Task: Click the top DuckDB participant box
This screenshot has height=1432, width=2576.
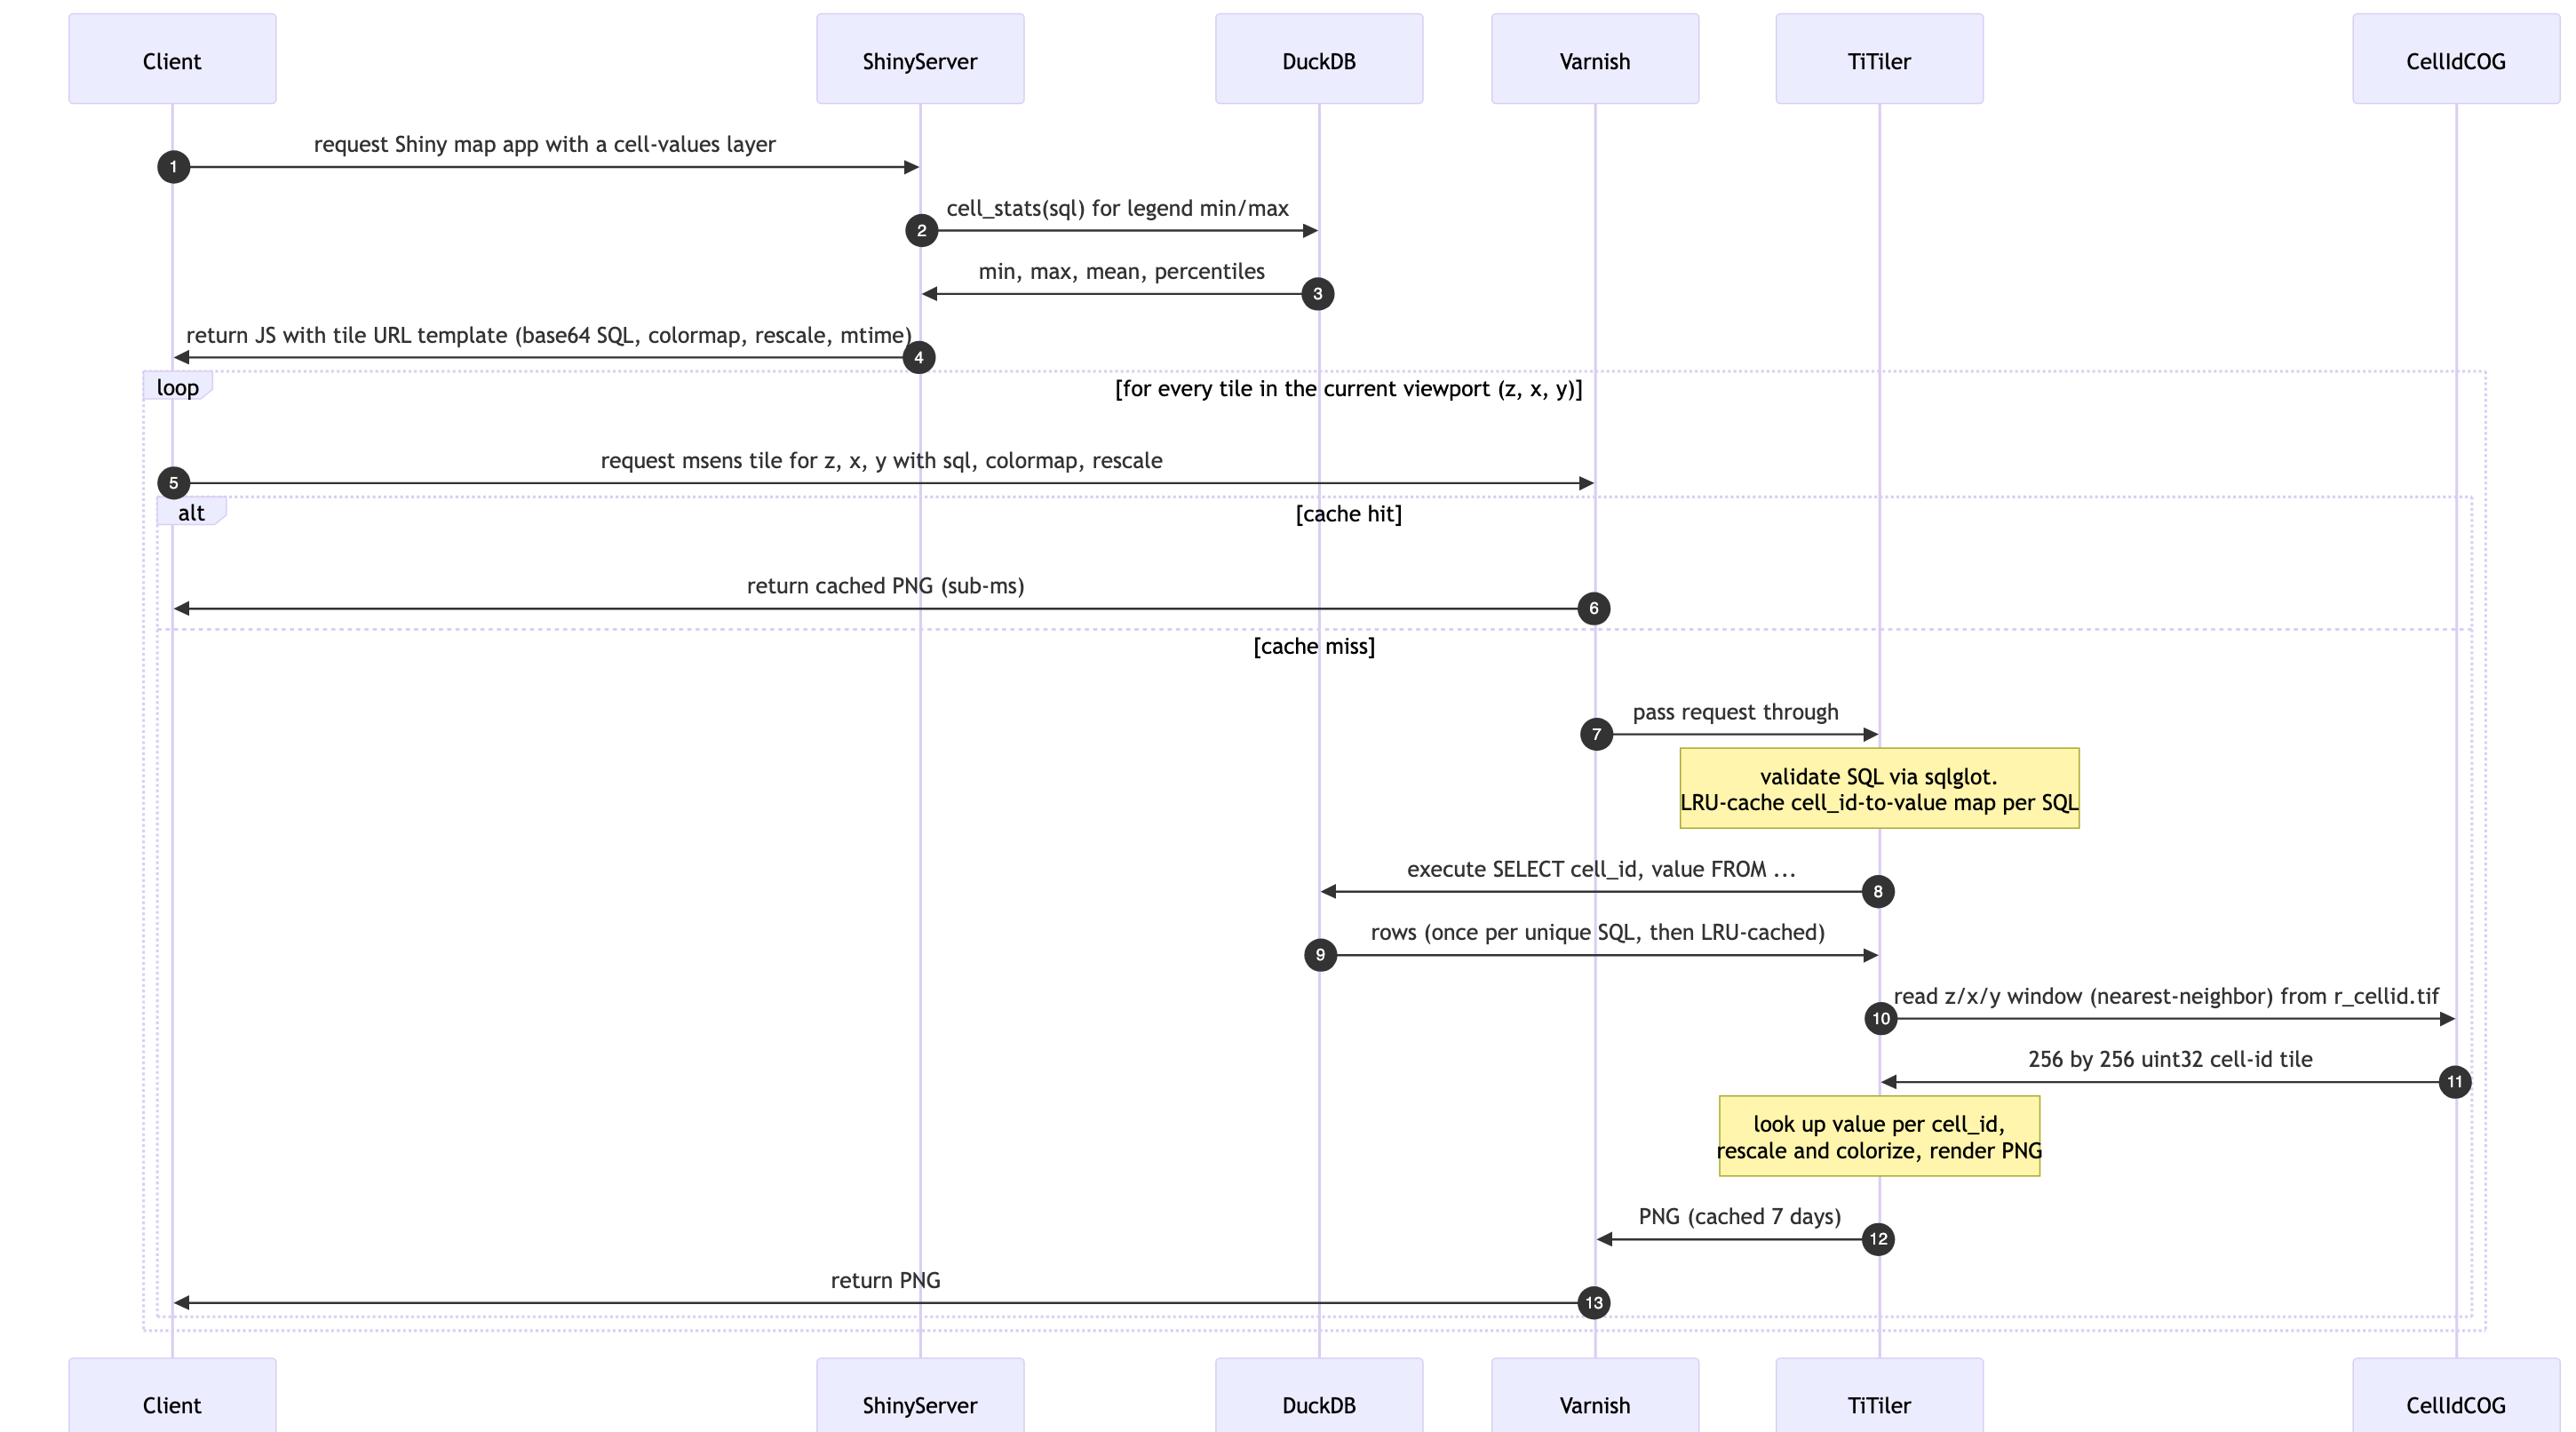Action: point(1319,59)
